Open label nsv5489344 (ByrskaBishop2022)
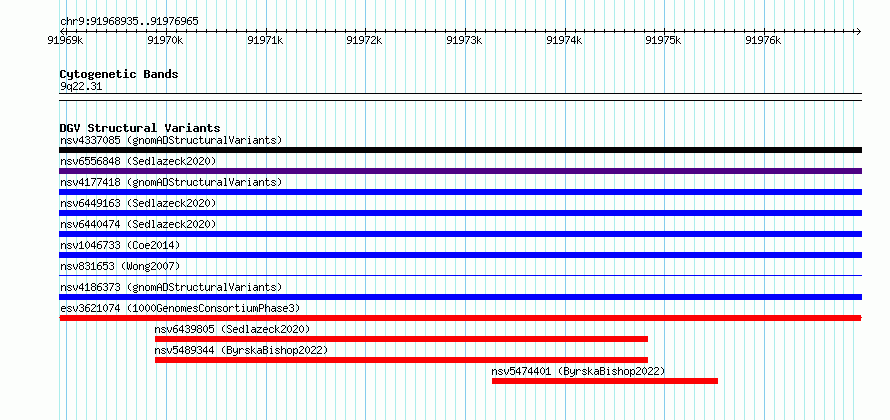Screen dimensions: 890x420 [241, 350]
